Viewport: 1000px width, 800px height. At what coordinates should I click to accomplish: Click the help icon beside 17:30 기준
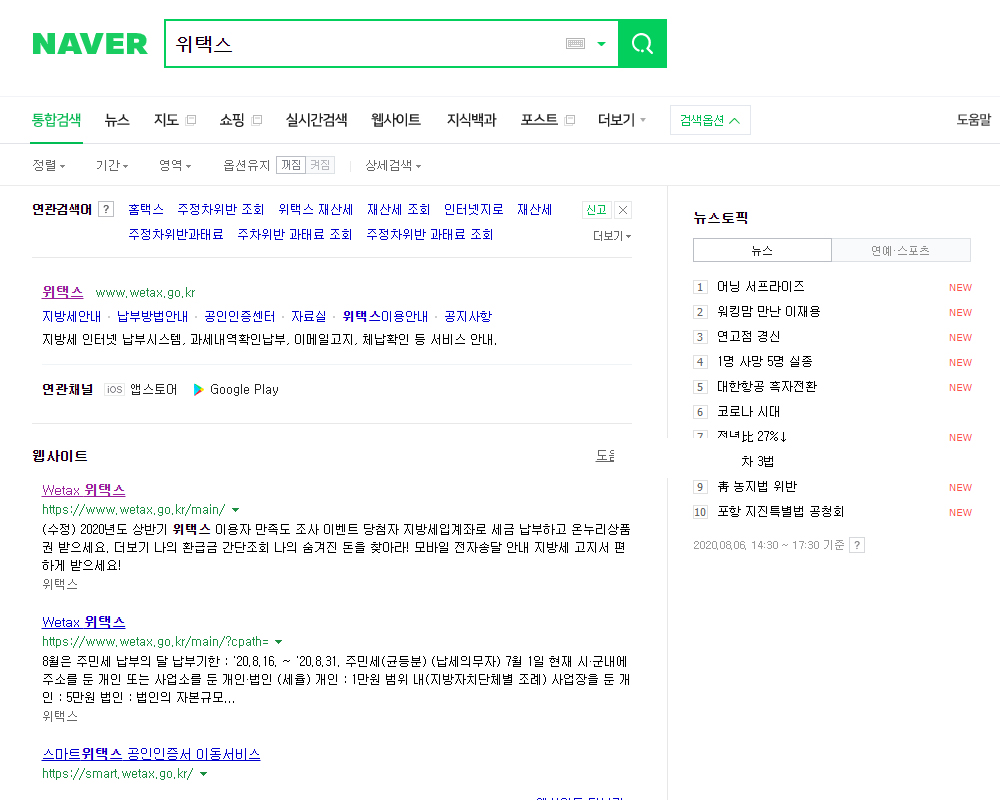857,545
